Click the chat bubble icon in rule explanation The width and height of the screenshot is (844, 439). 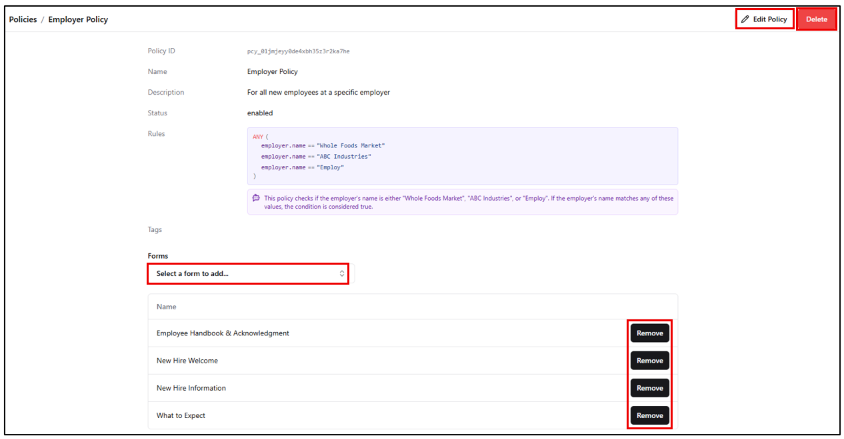pyautogui.click(x=256, y=198)
